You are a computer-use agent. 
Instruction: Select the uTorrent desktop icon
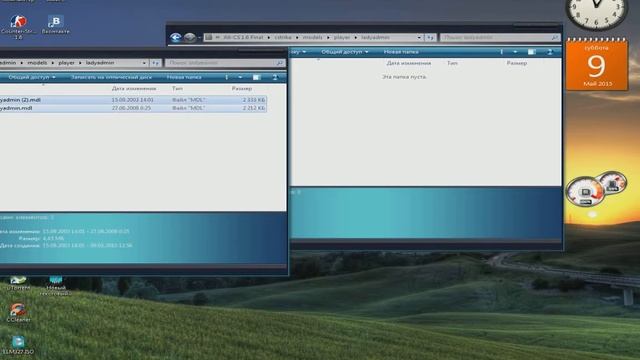click(18, 283)
